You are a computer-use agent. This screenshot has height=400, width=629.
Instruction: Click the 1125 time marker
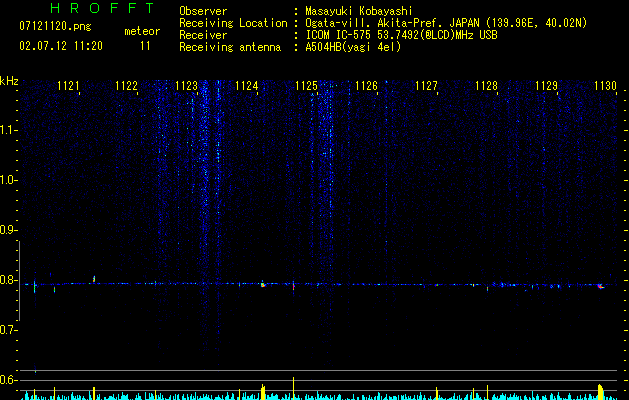(306, 86)
